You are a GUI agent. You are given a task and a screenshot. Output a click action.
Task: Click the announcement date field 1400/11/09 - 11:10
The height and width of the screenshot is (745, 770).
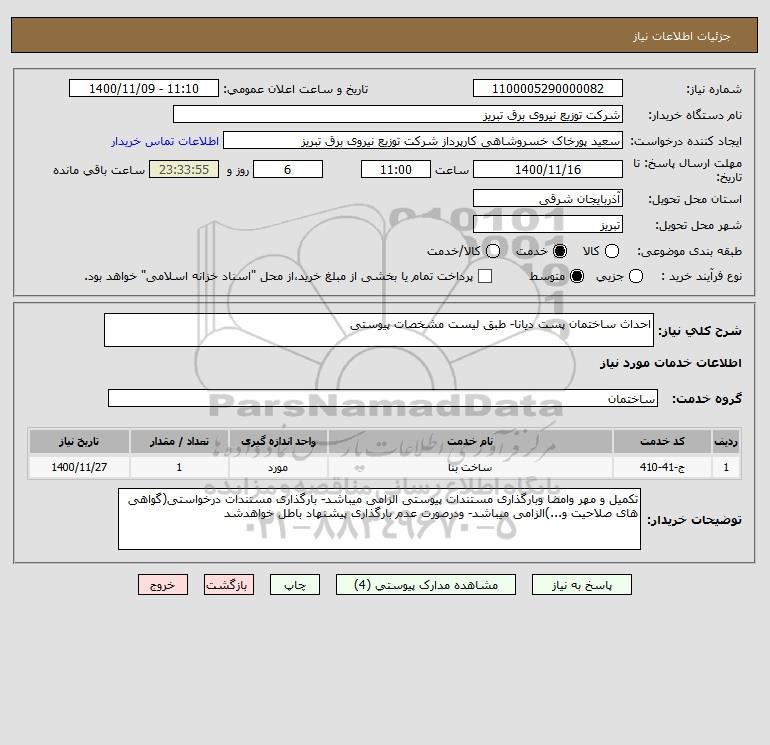click(x=144, y=88)
